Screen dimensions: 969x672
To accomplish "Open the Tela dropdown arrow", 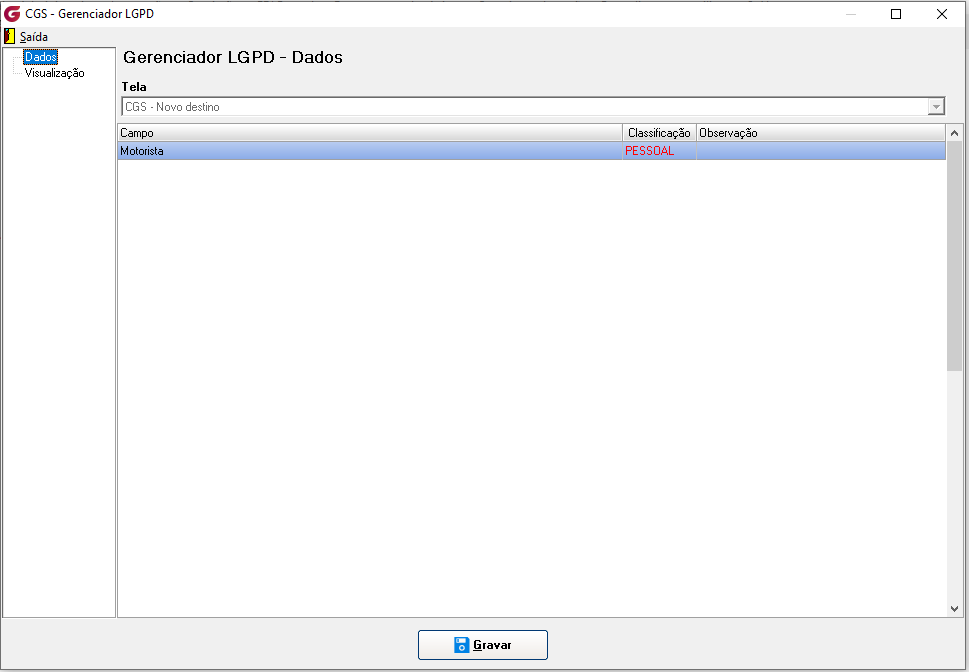I will coord(936,107).
